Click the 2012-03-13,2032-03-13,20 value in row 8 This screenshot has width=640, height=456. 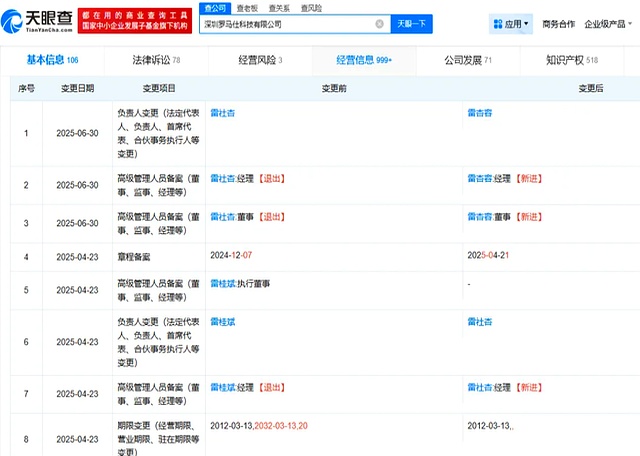(x=259, y=426)
